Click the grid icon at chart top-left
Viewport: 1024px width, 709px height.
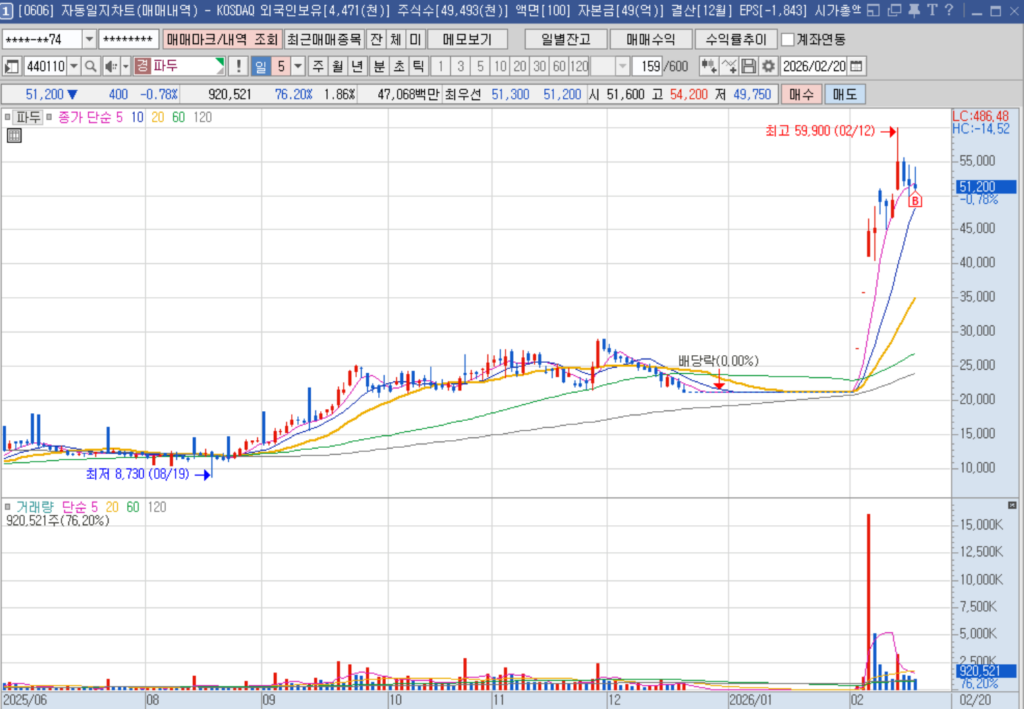[x=14, y=137]
